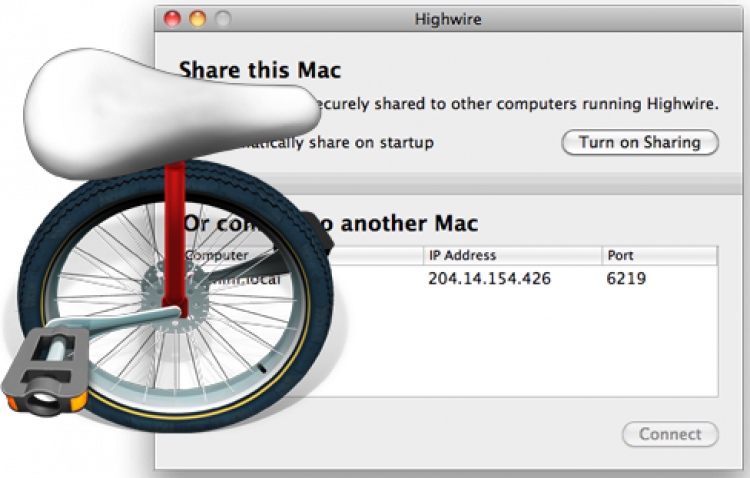Click the 'share on startup' option label
750x478 pixels.
(371, 143)
